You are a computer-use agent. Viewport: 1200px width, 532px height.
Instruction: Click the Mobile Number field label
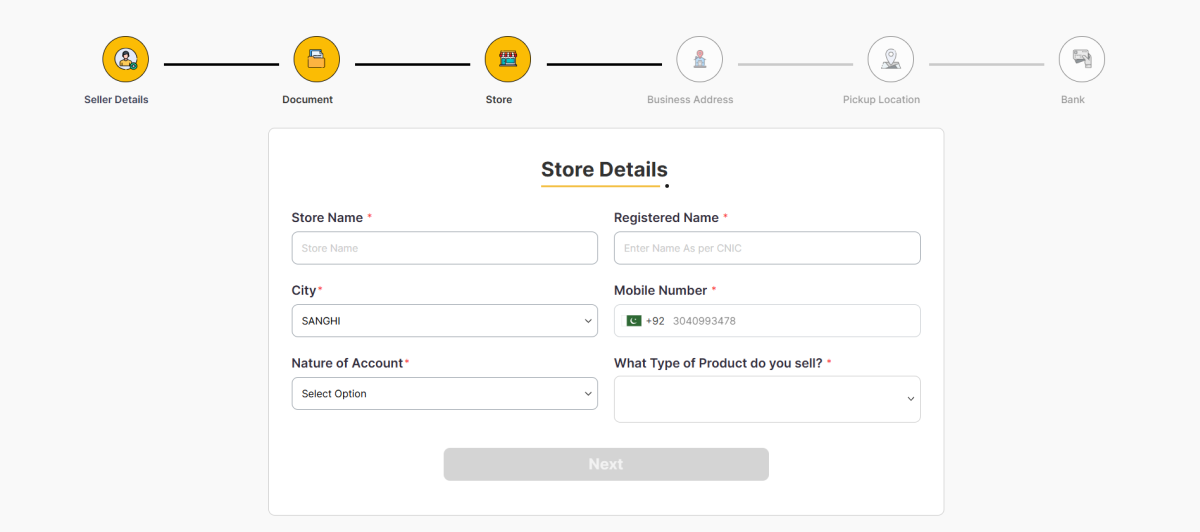pyautogui.click(x=660, y=291)
